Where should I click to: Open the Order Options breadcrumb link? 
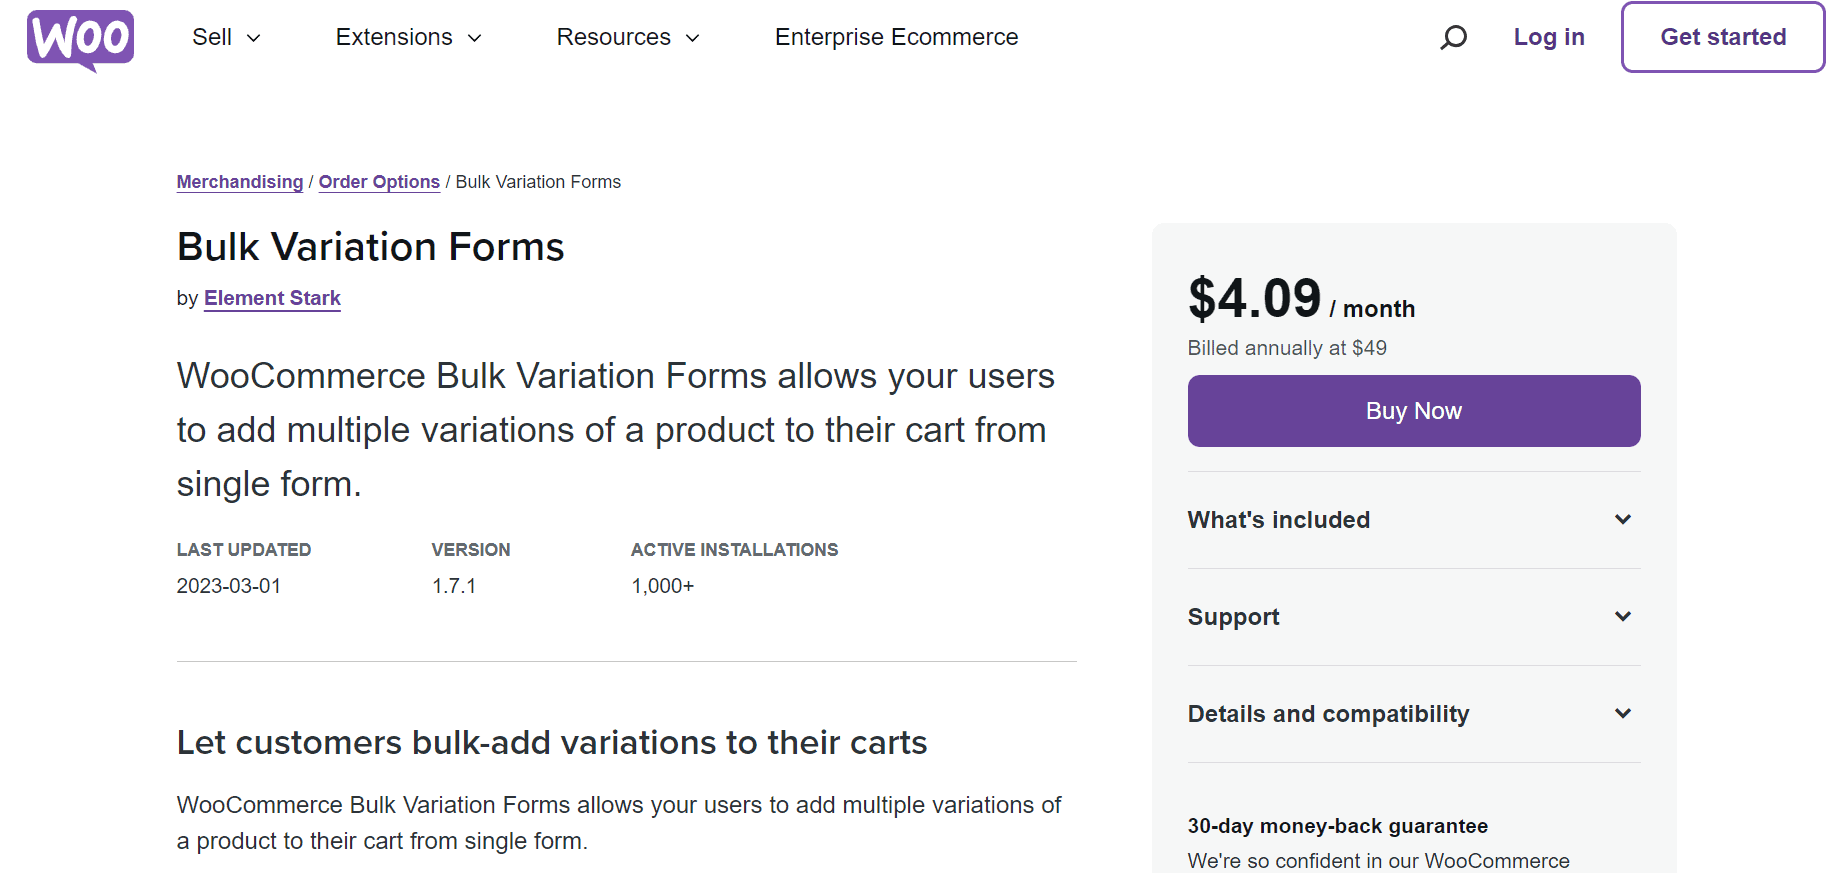(379, 182)
